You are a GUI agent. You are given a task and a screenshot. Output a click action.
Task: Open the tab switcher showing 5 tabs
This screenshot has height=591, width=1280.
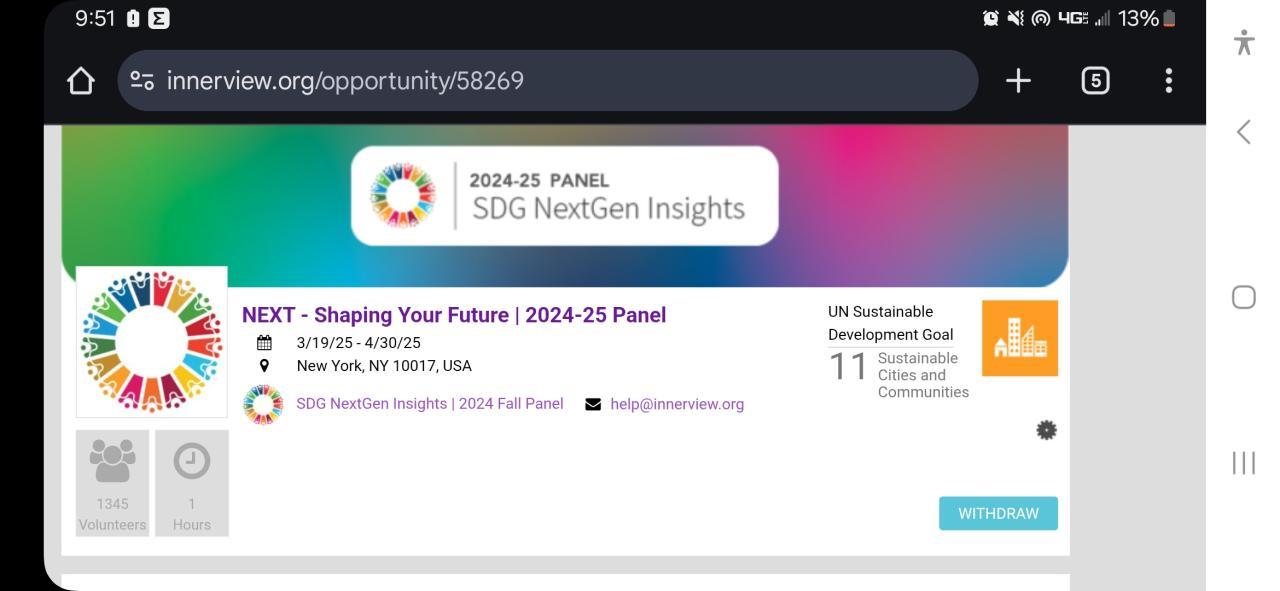coord(1095,81)
